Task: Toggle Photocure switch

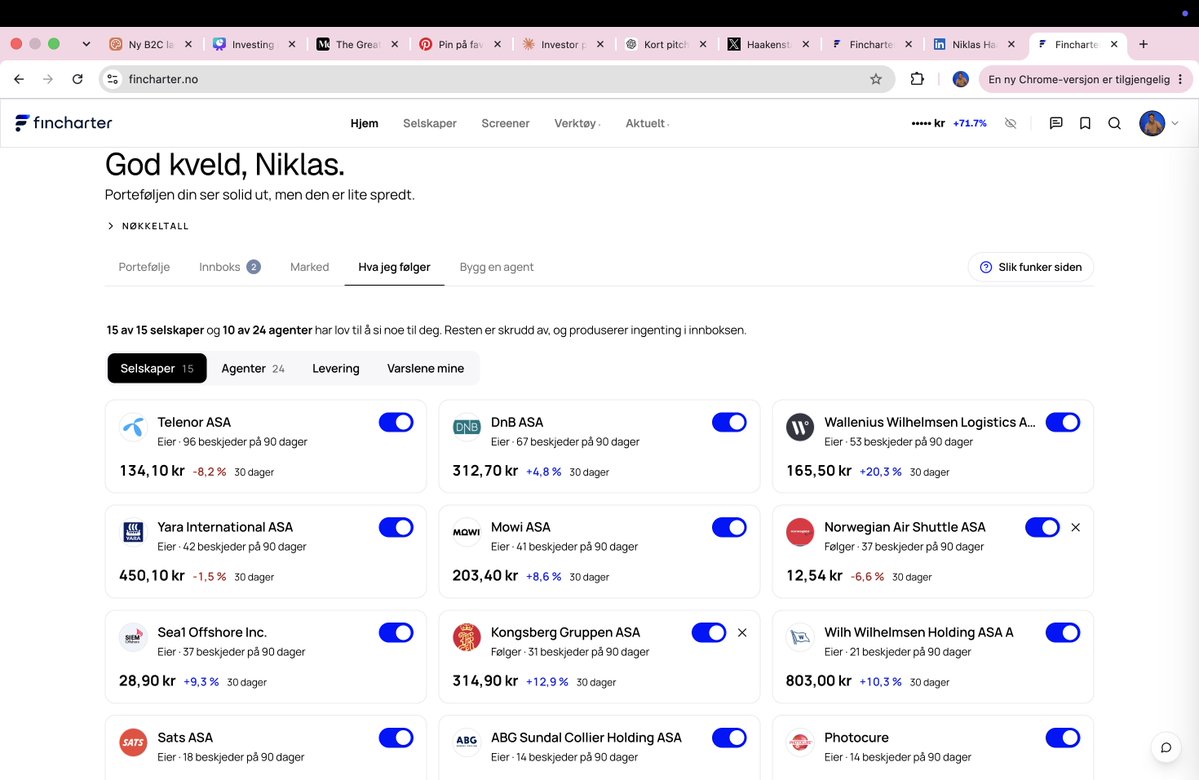Action: pos(1063,738)
